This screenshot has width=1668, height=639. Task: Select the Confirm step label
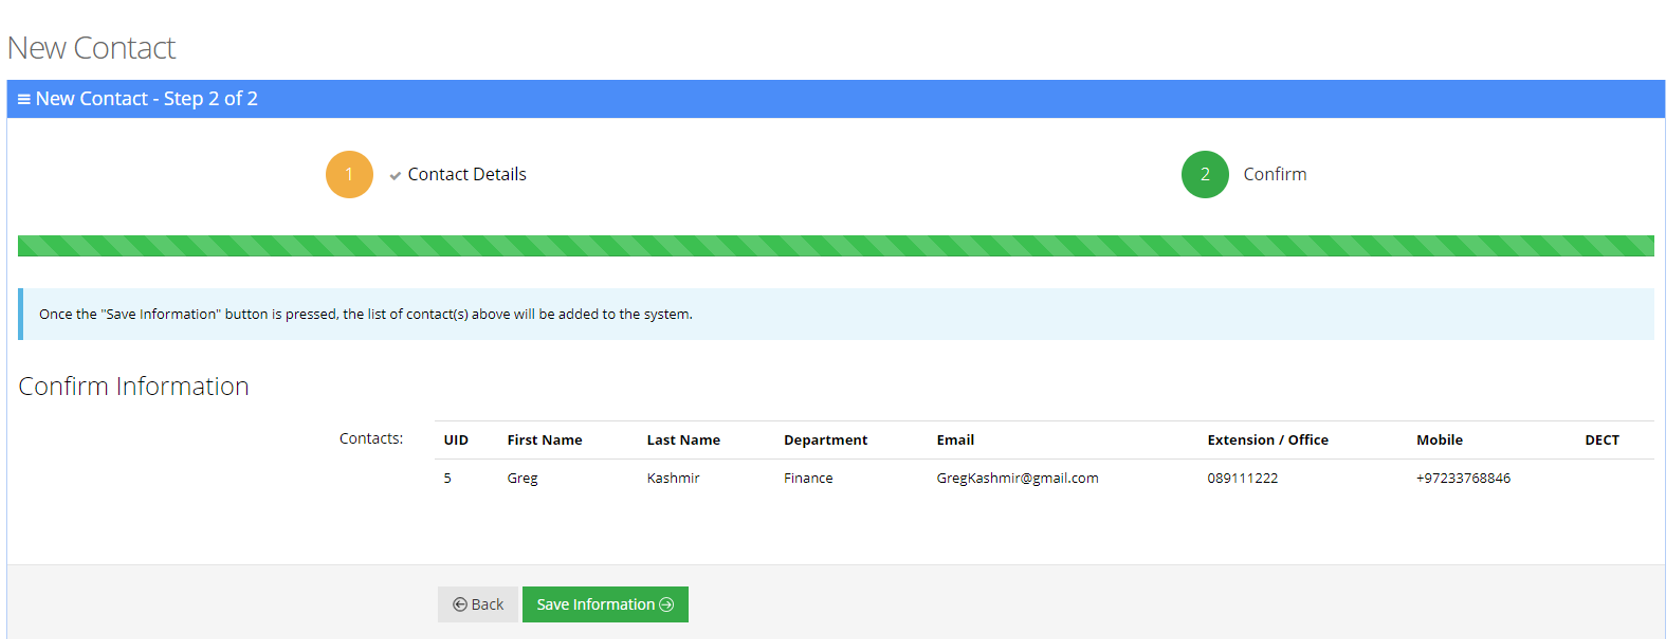pyautogui.click(x=1274, y=174)
